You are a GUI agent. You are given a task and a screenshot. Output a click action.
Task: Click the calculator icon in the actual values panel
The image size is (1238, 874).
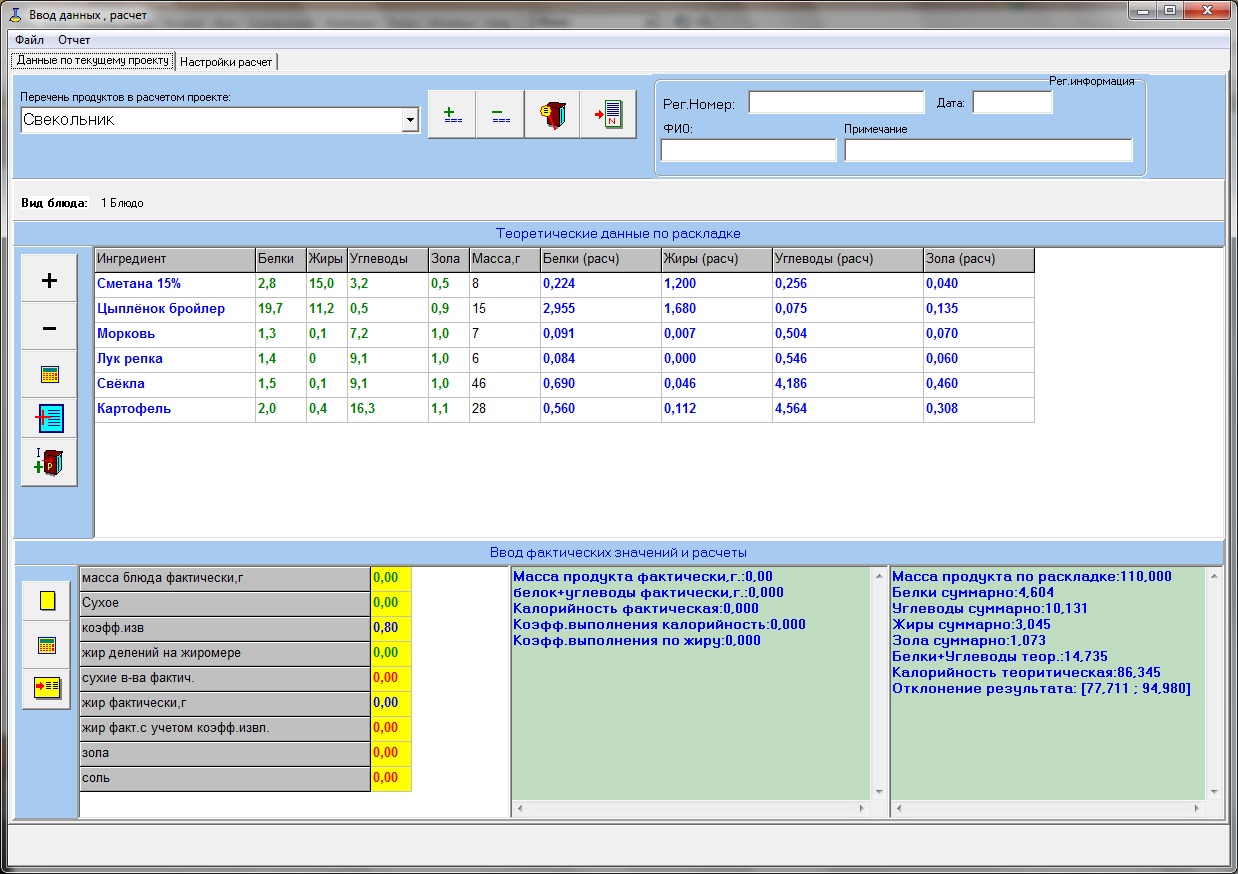point(47,645)
